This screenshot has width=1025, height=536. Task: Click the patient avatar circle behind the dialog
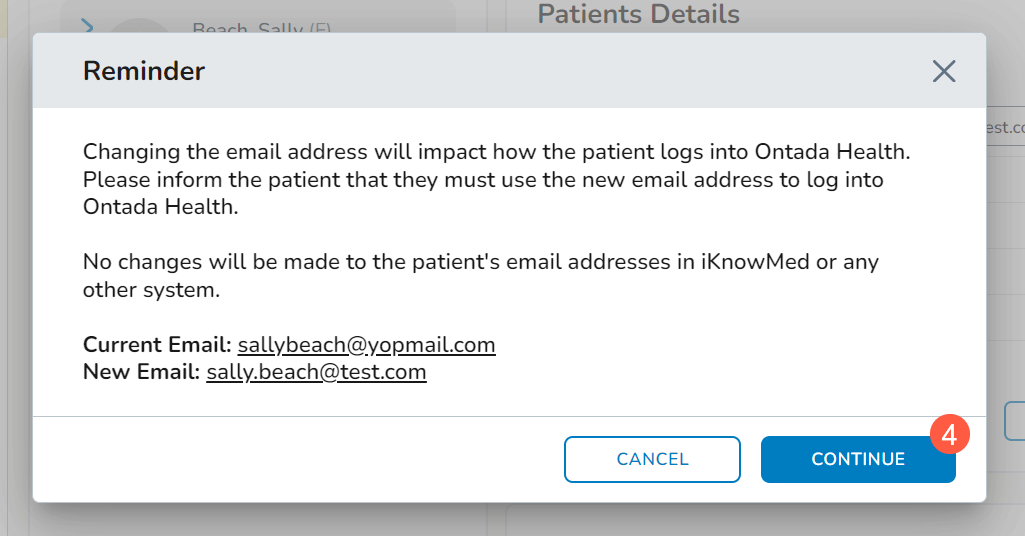click(138, 27)
